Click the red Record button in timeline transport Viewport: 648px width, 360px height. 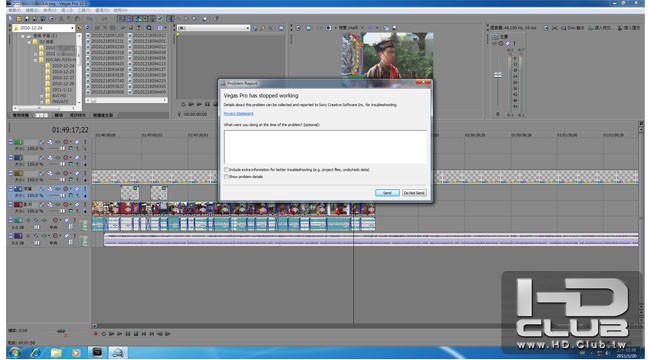(95, 334)
